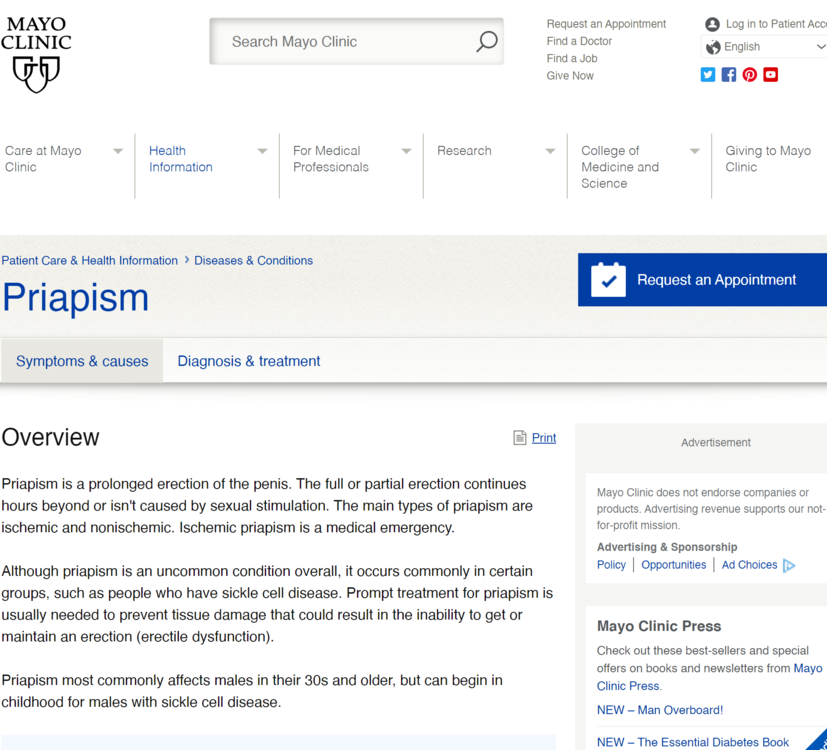
Task: Click the search magnifying glass icon
Action: pyautogui.click(x=486, y=41)
